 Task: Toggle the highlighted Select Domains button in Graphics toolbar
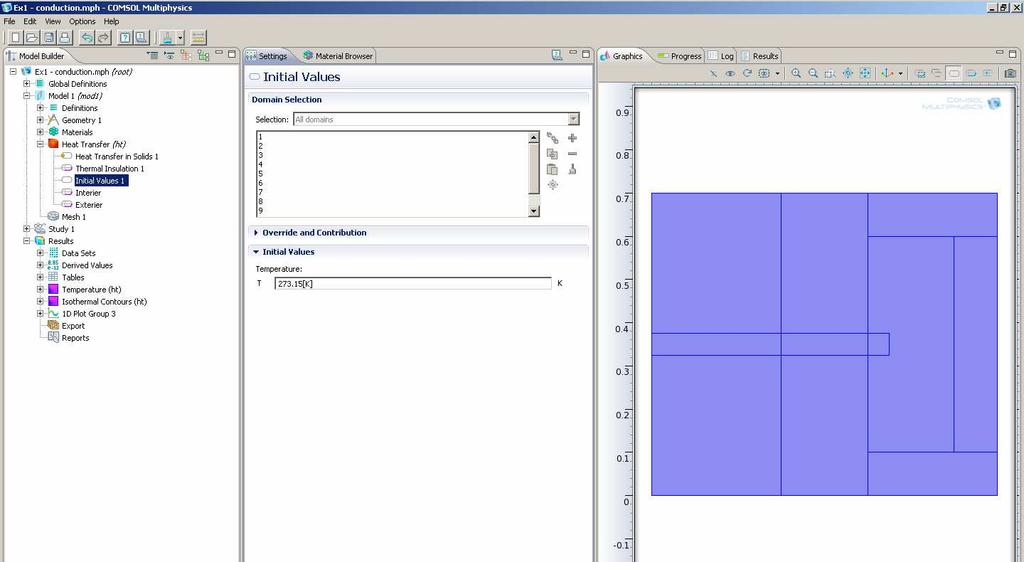click(954, 73)
